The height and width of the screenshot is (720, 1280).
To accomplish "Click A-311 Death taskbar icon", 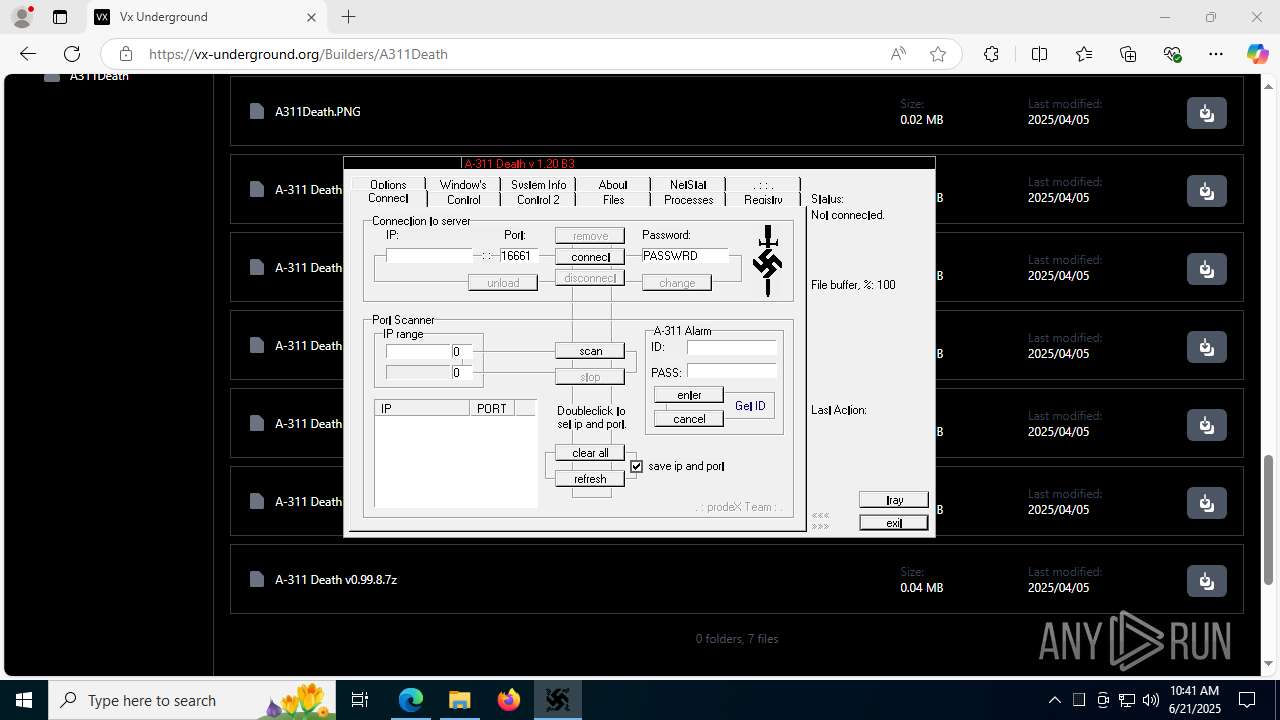I will [557, 700].
